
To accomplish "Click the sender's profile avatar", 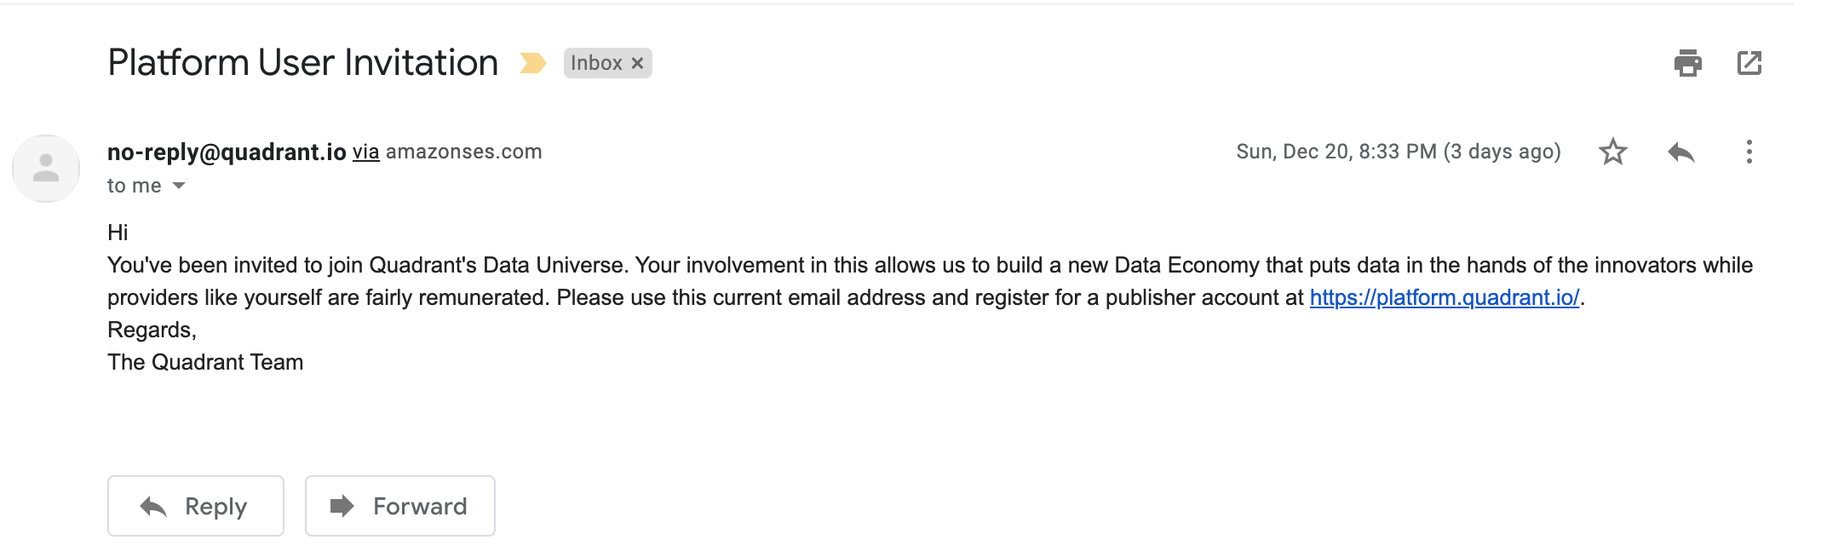I will (x=46, y=168).
